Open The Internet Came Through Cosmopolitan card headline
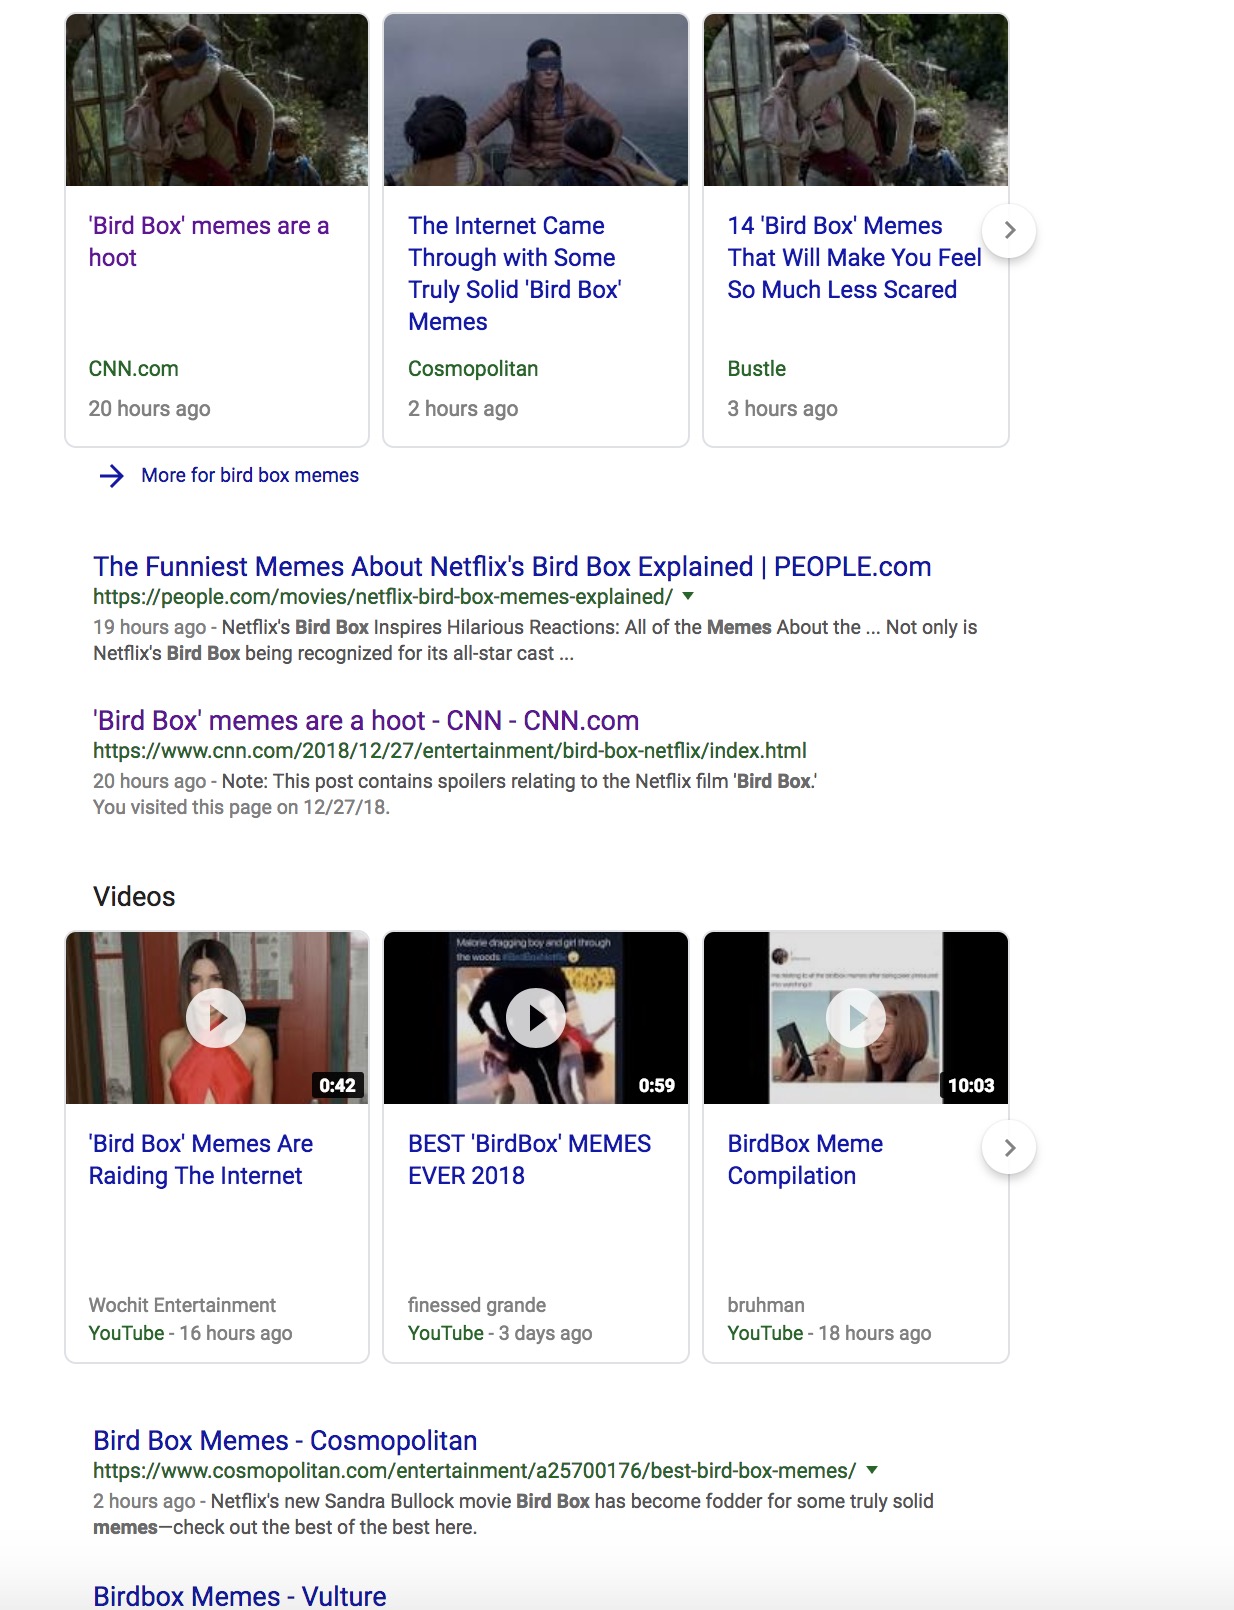The image size is (1234, 1610). click(515, 274)
